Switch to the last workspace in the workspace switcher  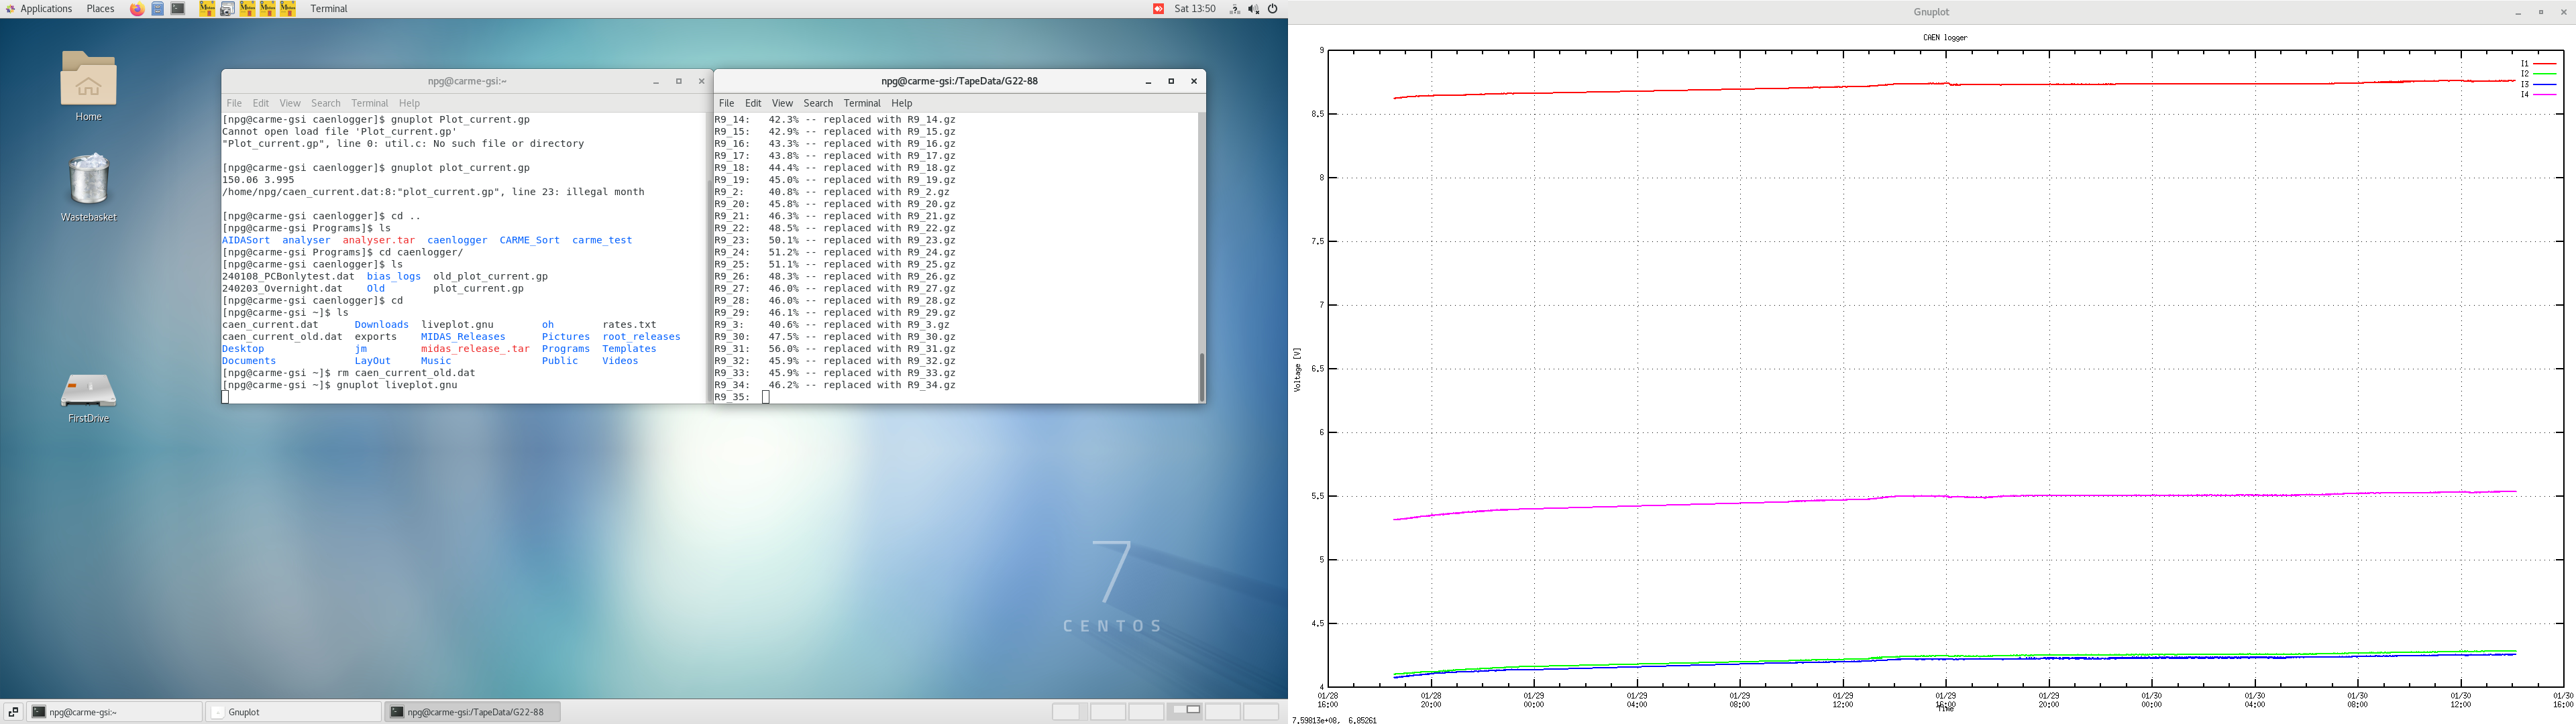[1261, 712]
